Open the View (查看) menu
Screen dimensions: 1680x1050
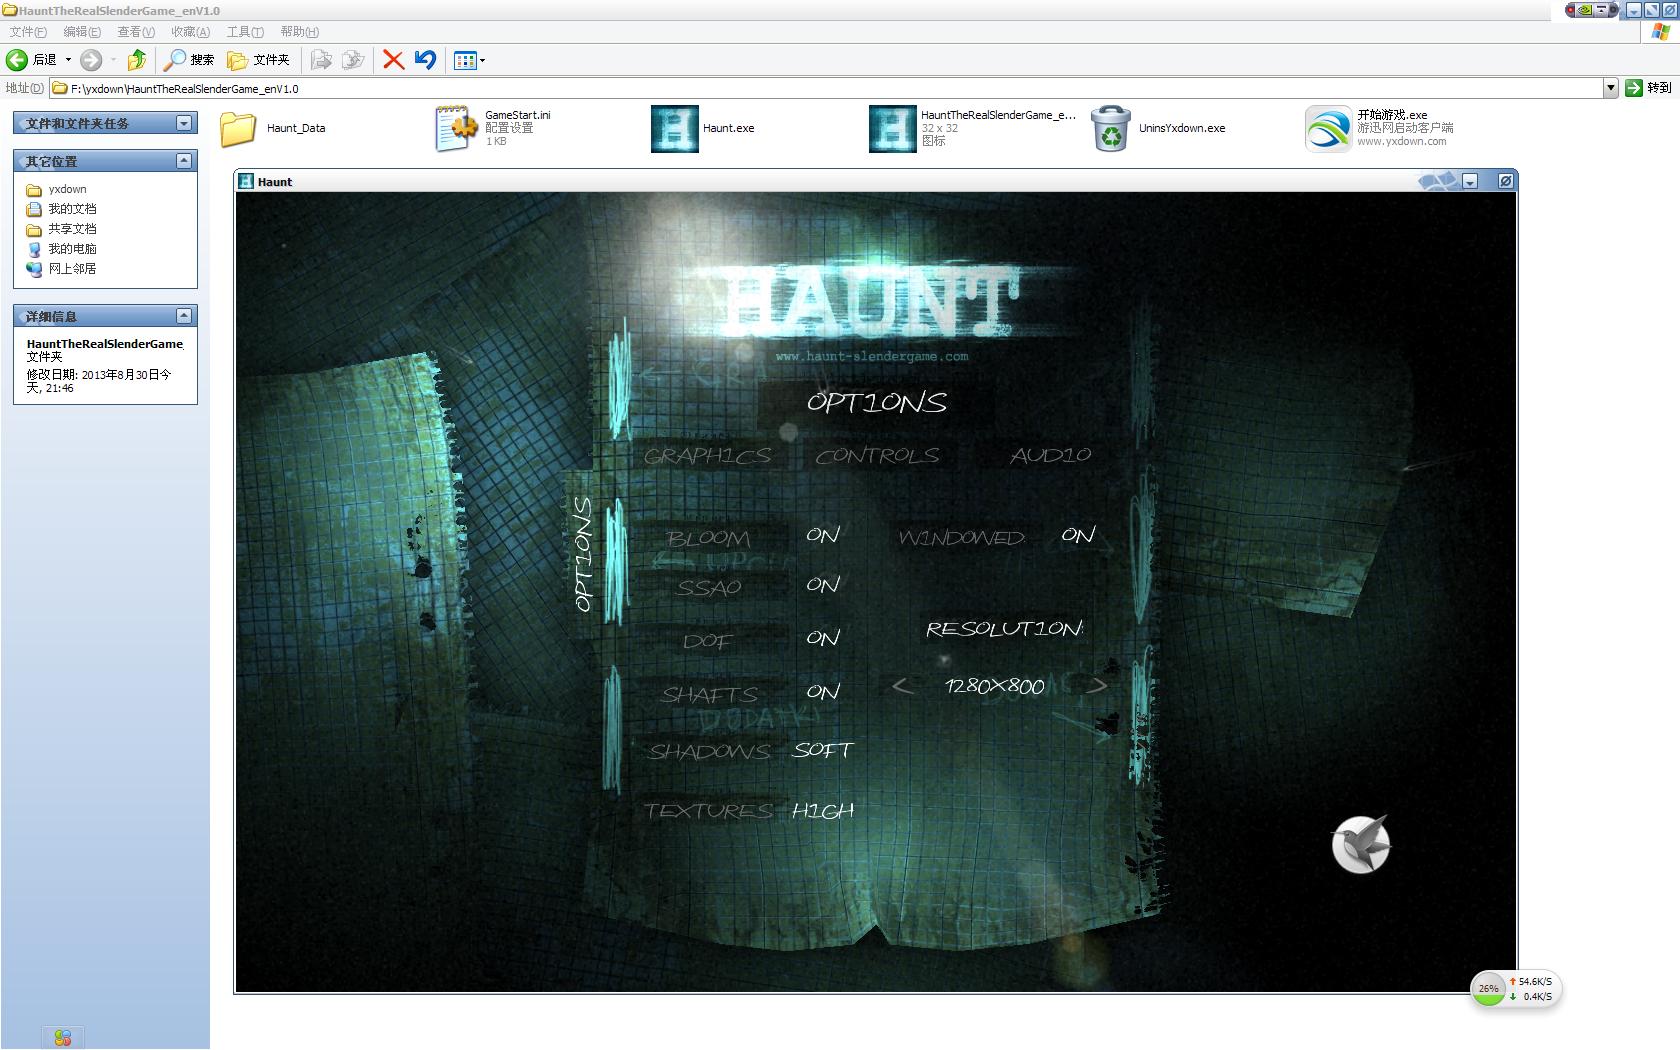pos(136,32)
